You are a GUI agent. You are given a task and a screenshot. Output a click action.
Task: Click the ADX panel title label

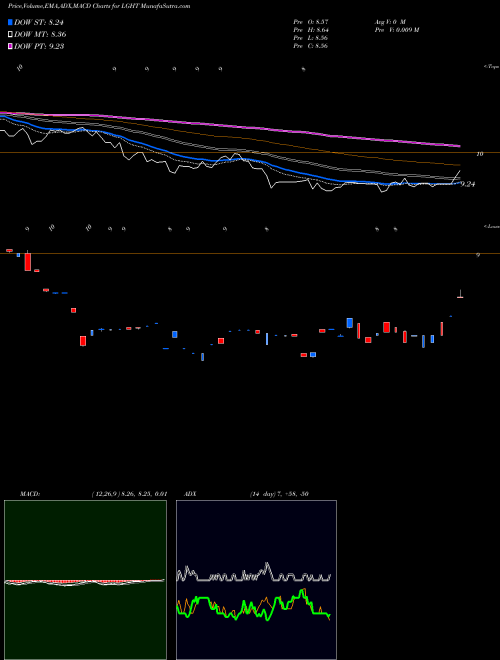[190, 493]
